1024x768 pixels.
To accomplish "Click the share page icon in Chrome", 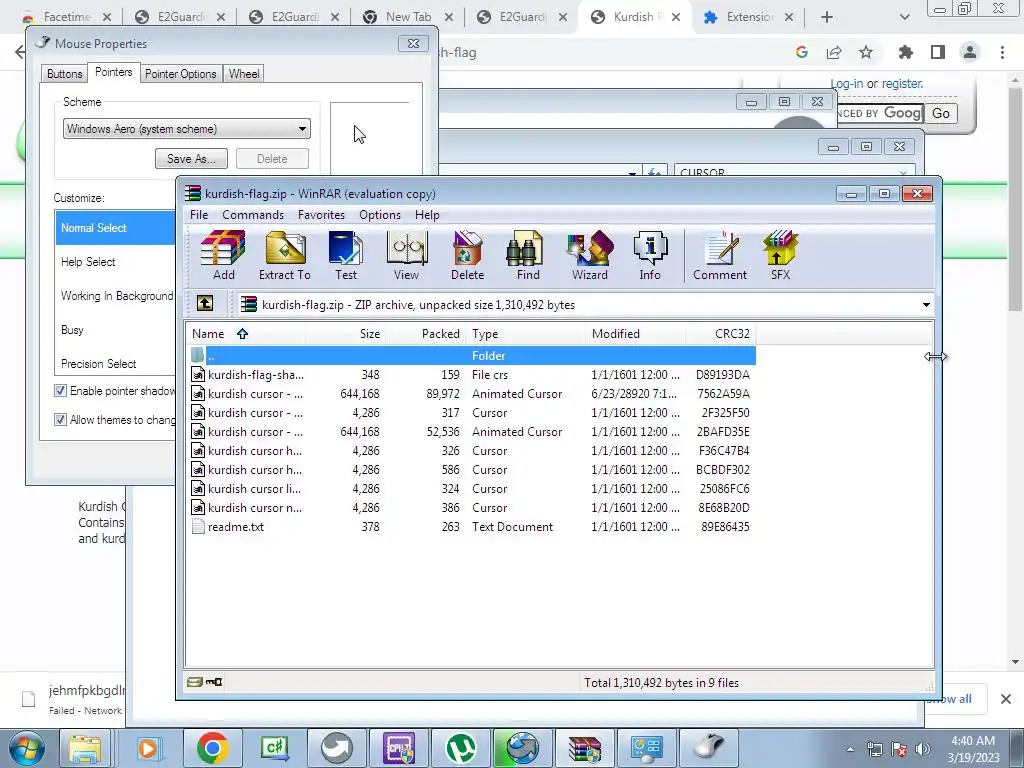I will click(834, 52).
